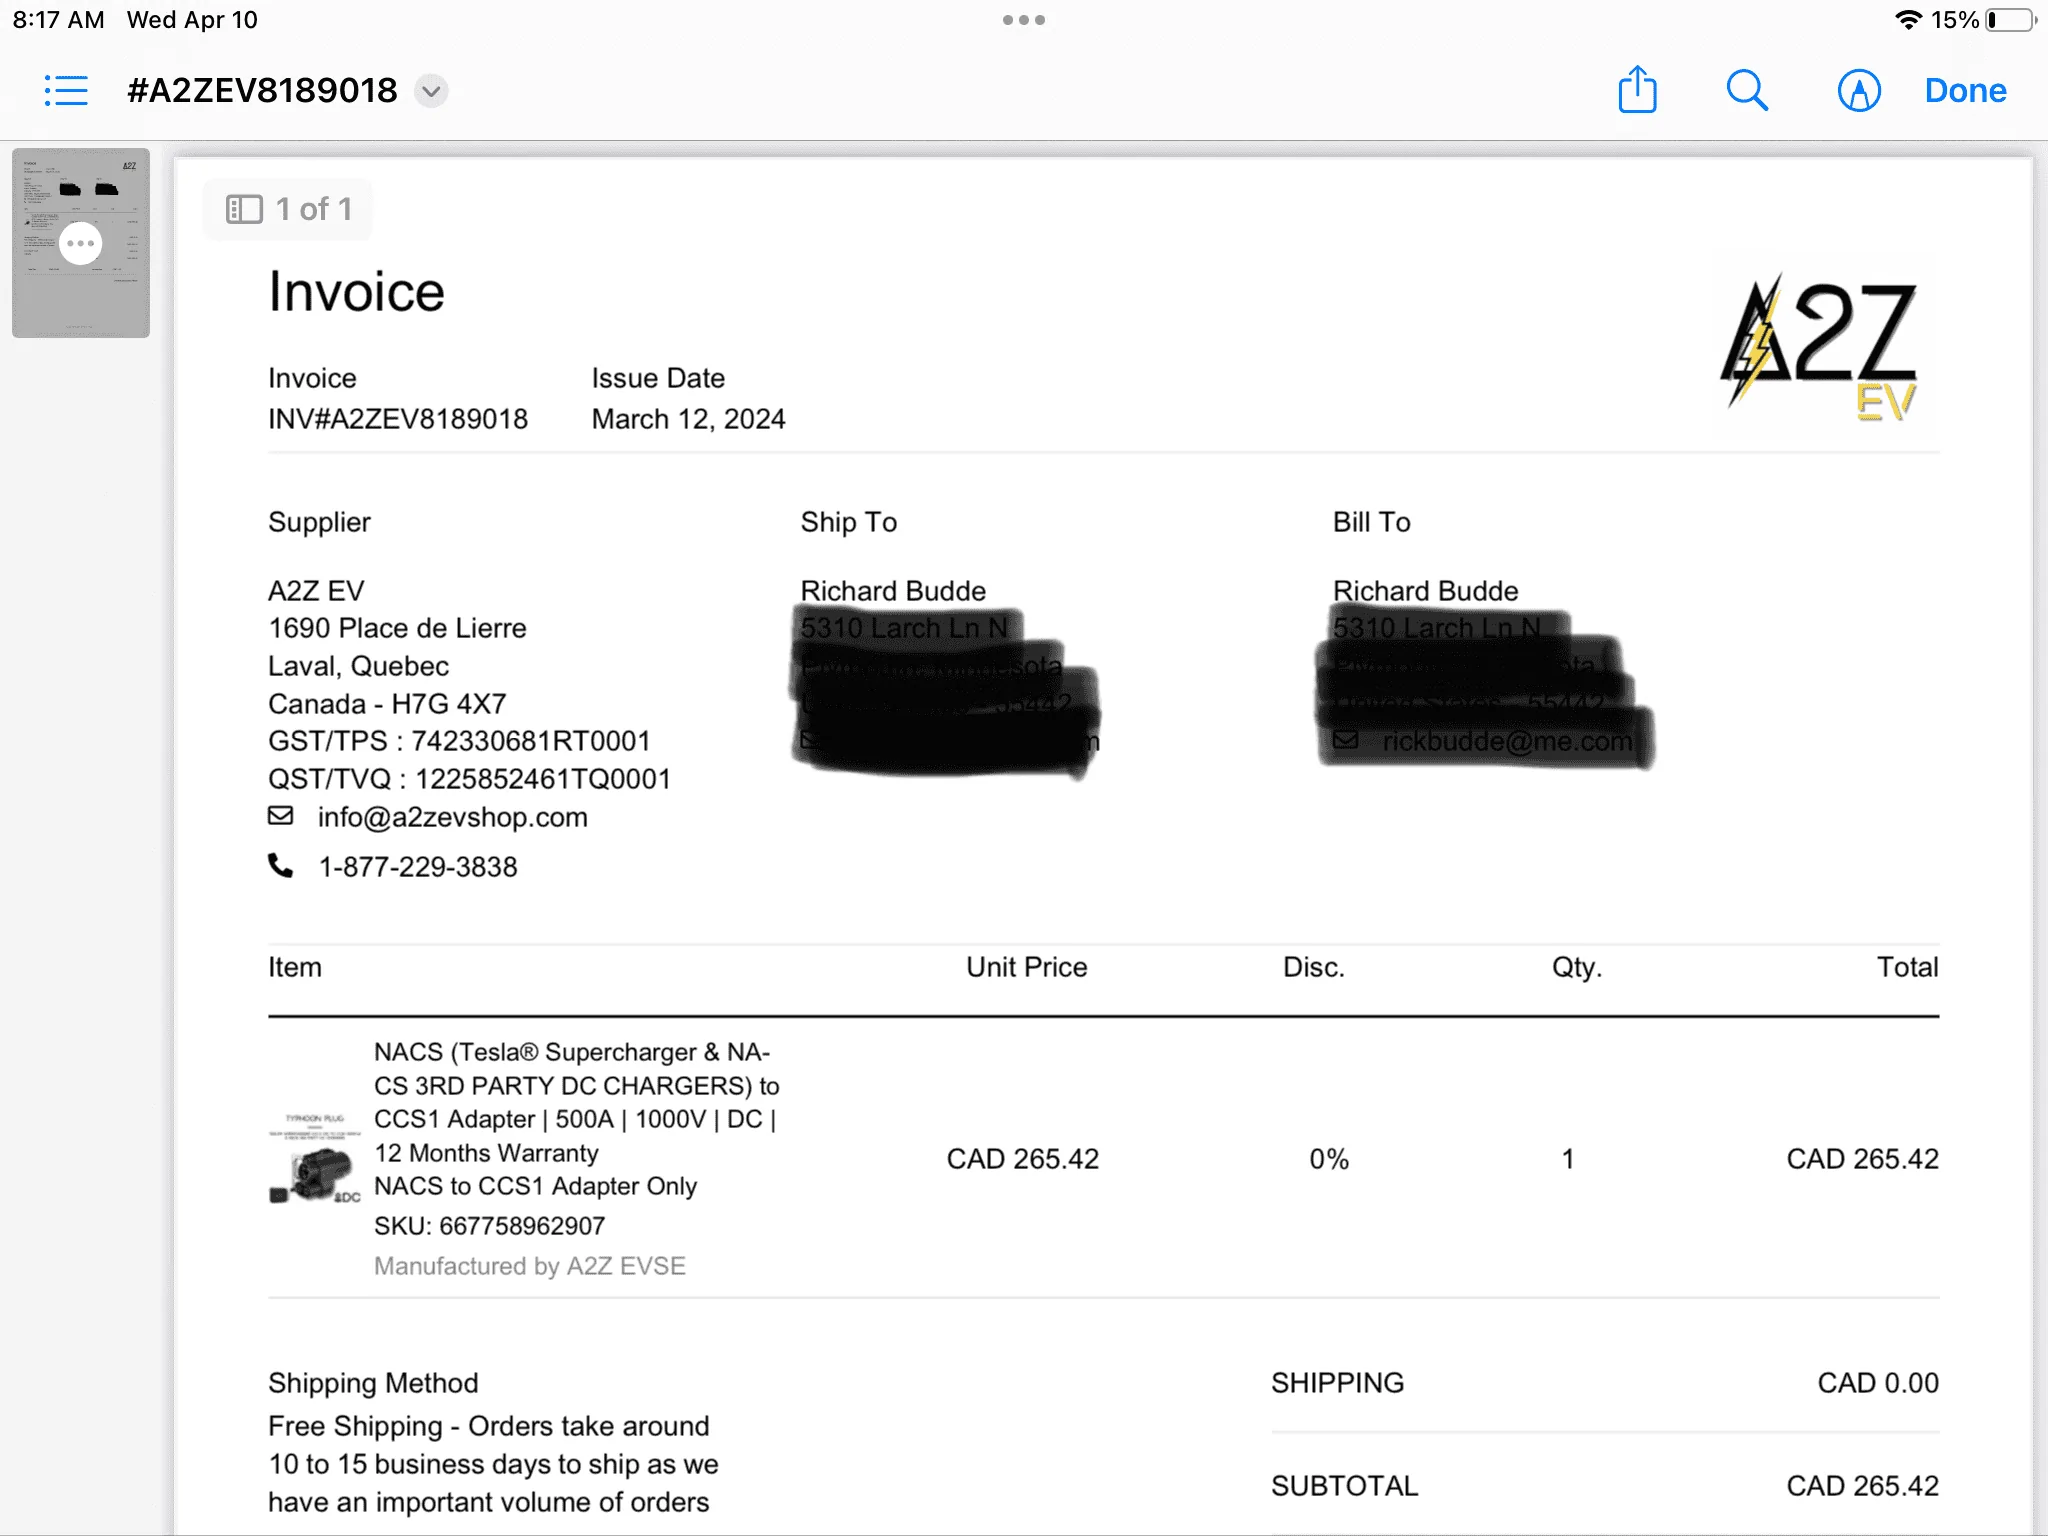Screen dimensions: 2048x1536
Task: Select the Laval, Quebec address line
Action: click(x=358, y=666)
